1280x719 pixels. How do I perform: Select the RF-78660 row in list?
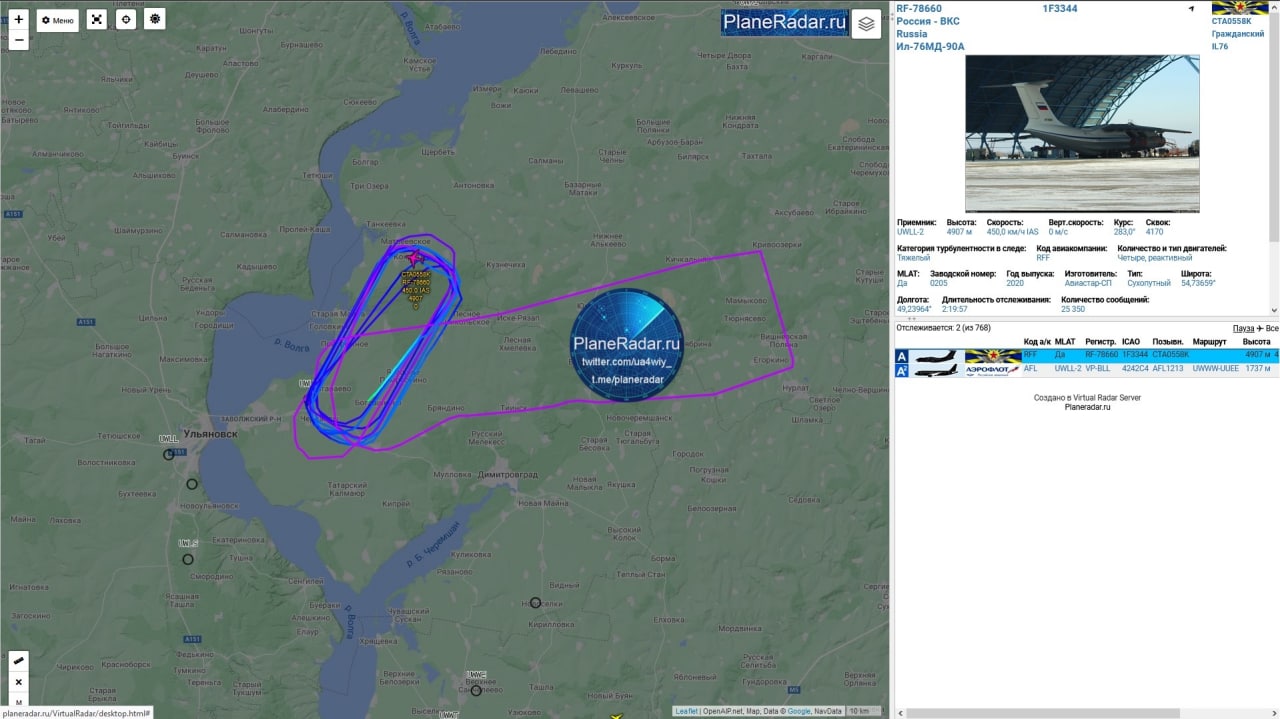[1087, 355]
